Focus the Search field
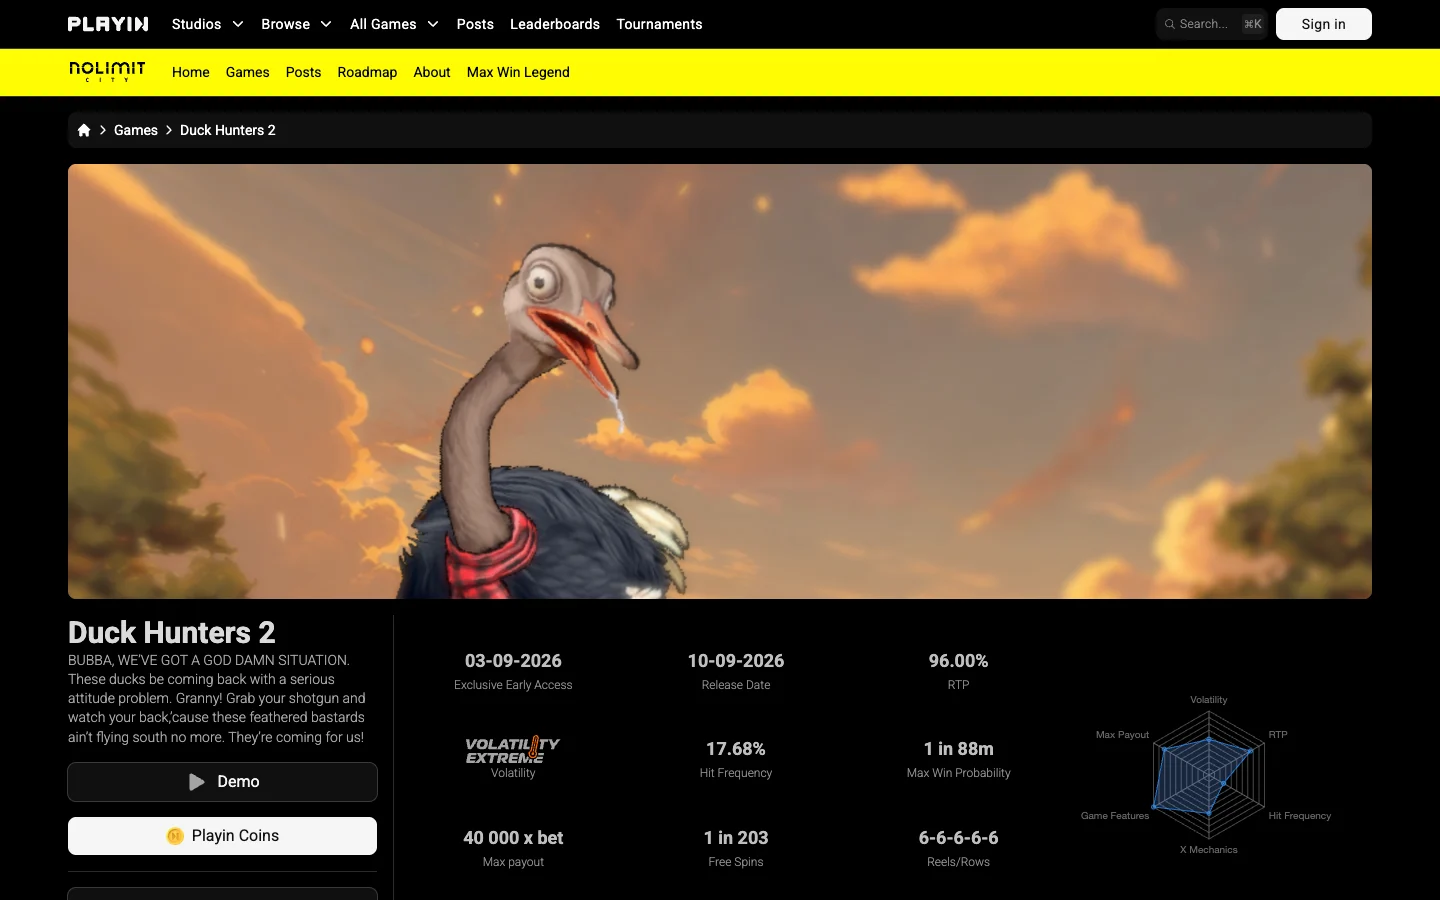Viewport: 1440px width, 900px height. coord(1212,24)
